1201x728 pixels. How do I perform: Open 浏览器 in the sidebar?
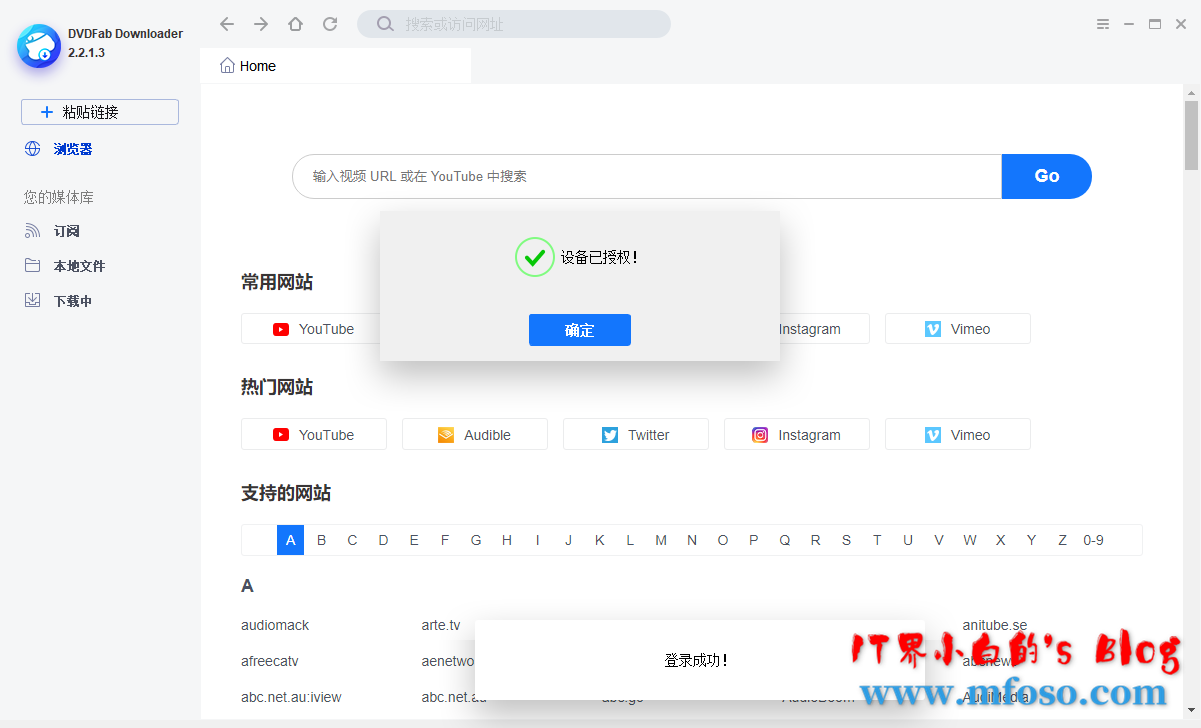point(73,149)
